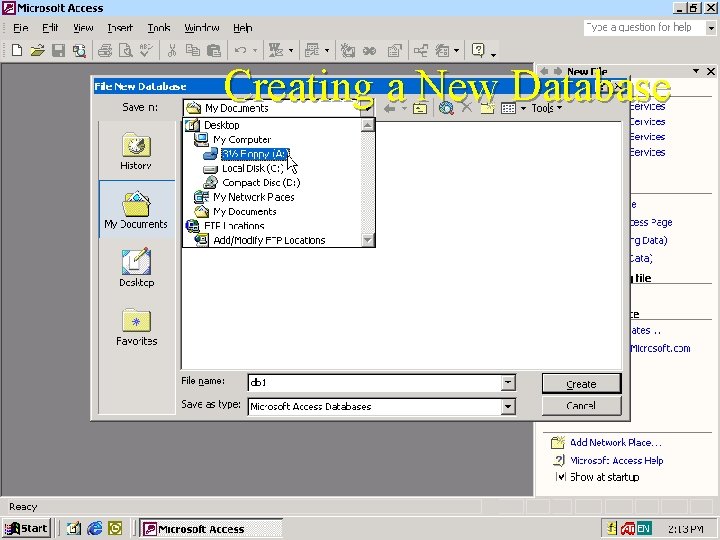Click the Up One Level folder icon

(x=420, y=108)
